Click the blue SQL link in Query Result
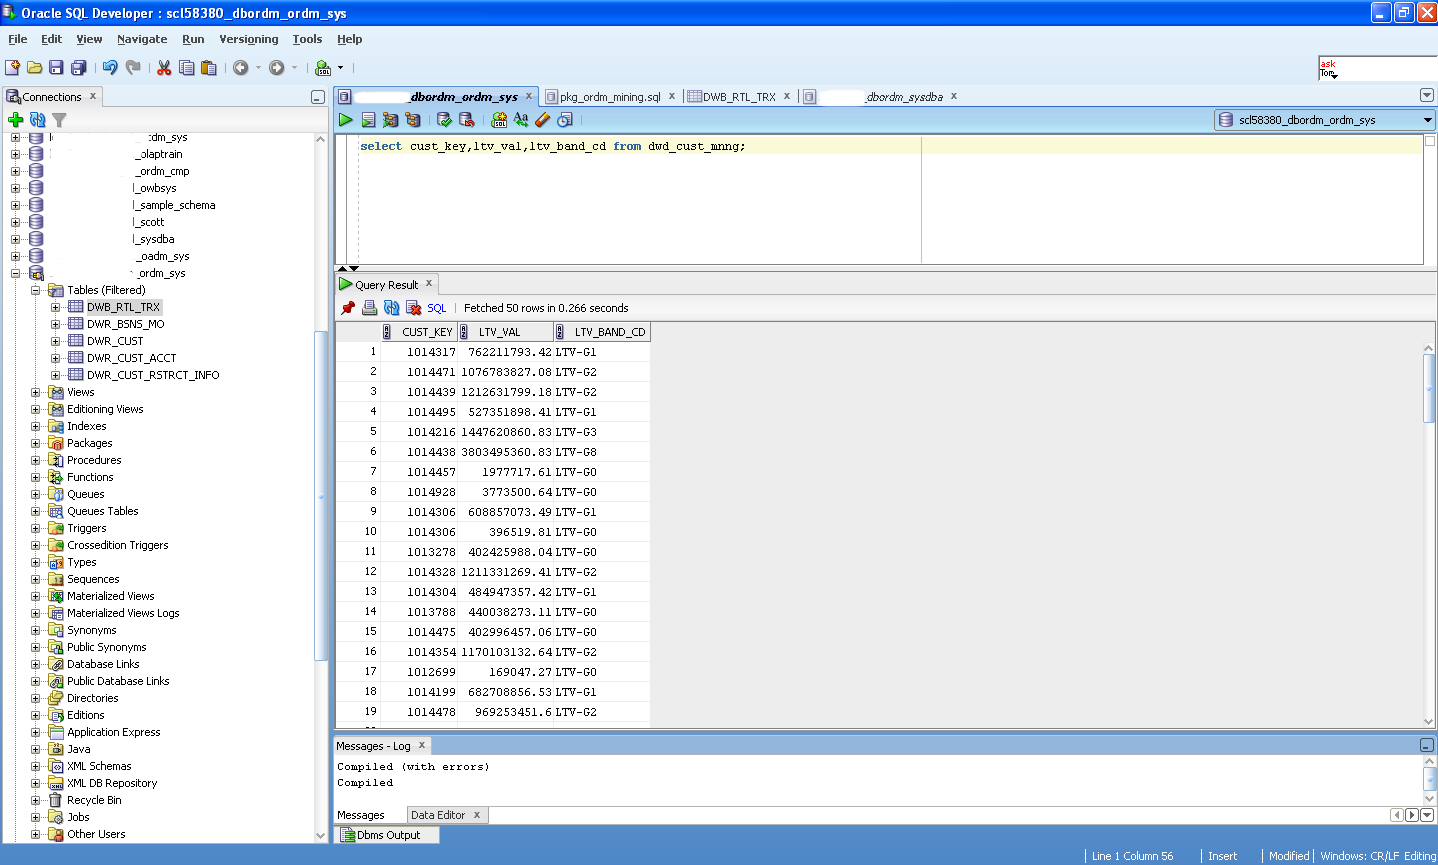Screen dimensions: 1438x865 click(436, 308)
